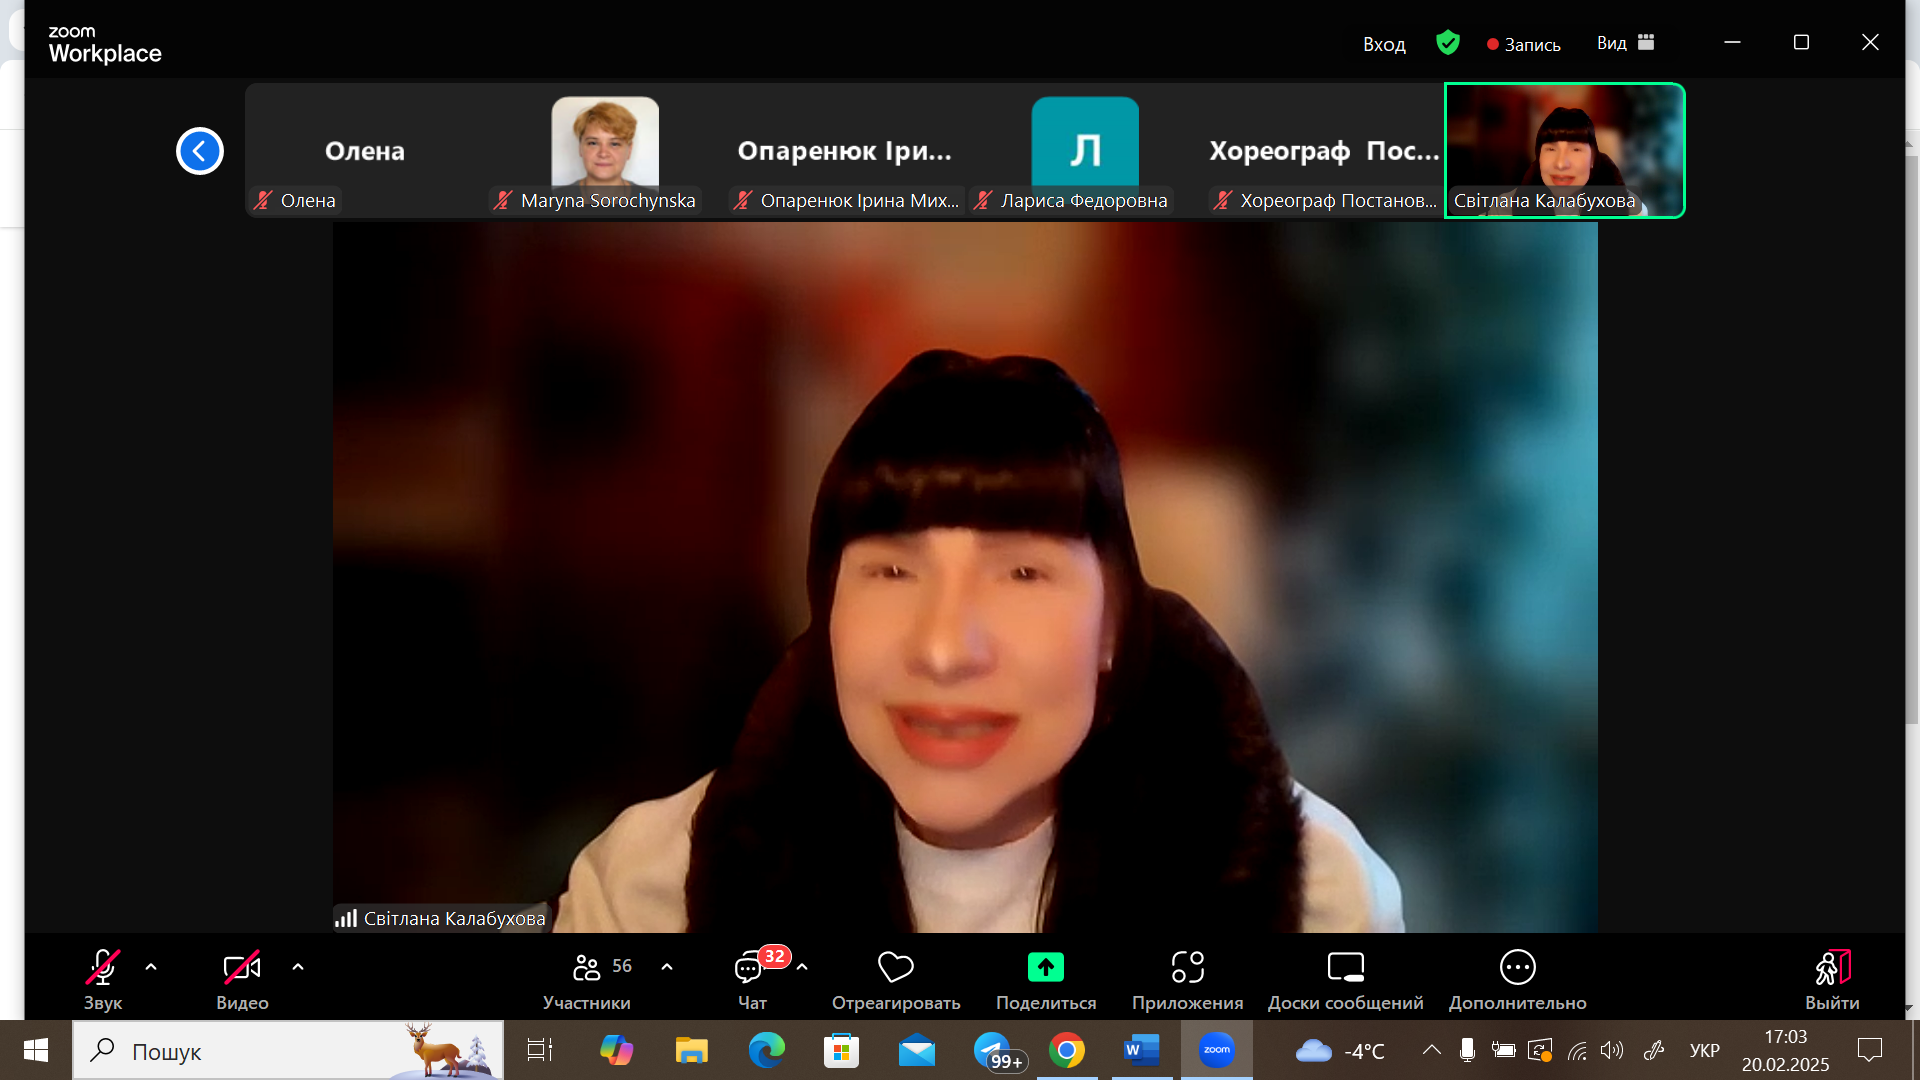Expand audio options arrow next to Звук
This screenshot has width=1920, height=1080.
coord(151,967)
